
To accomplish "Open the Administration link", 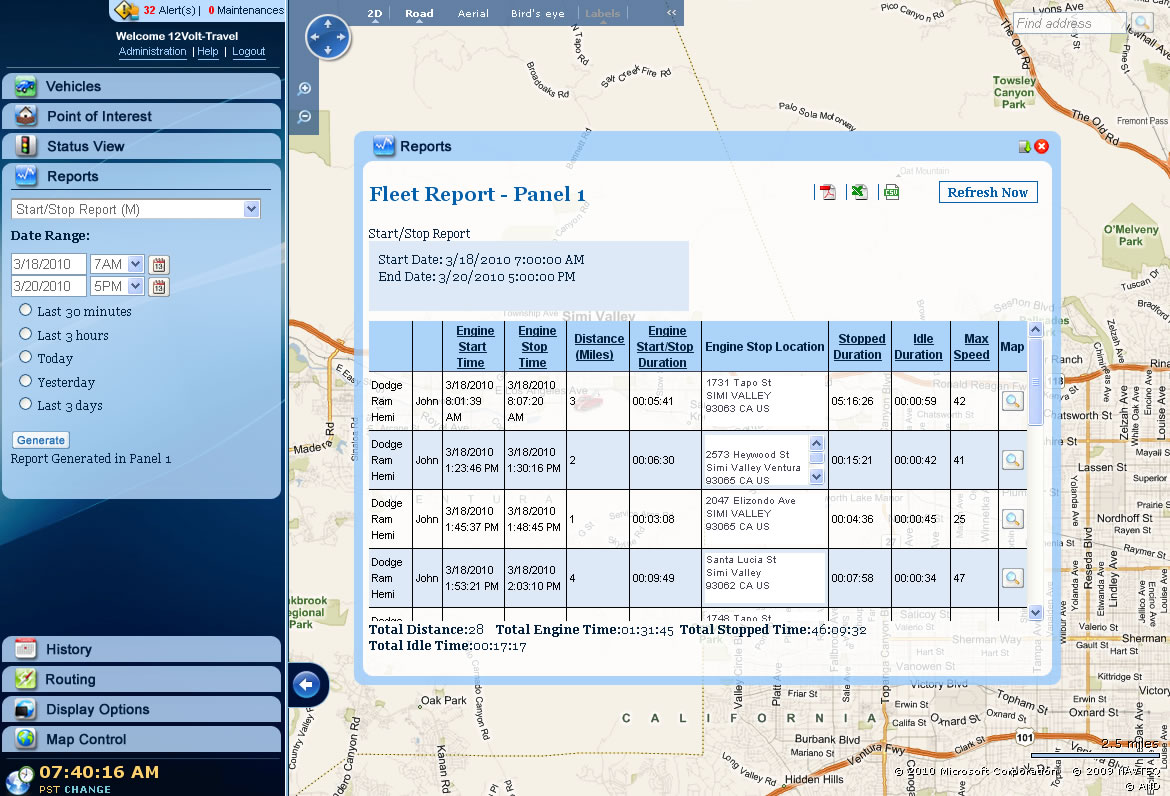I will point(152,51).
